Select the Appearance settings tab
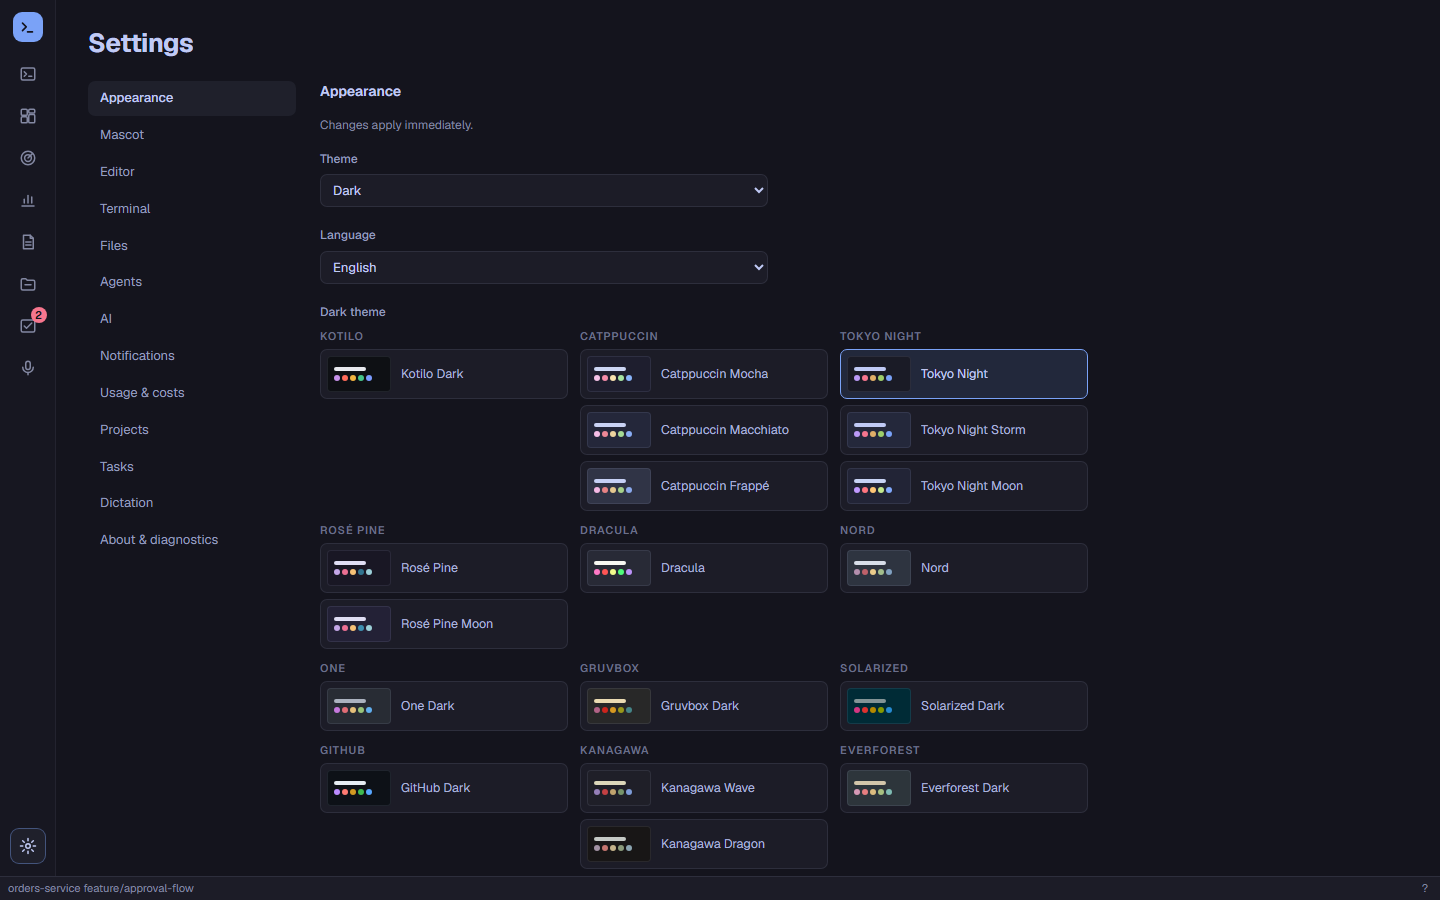 (x=192, y=98)
